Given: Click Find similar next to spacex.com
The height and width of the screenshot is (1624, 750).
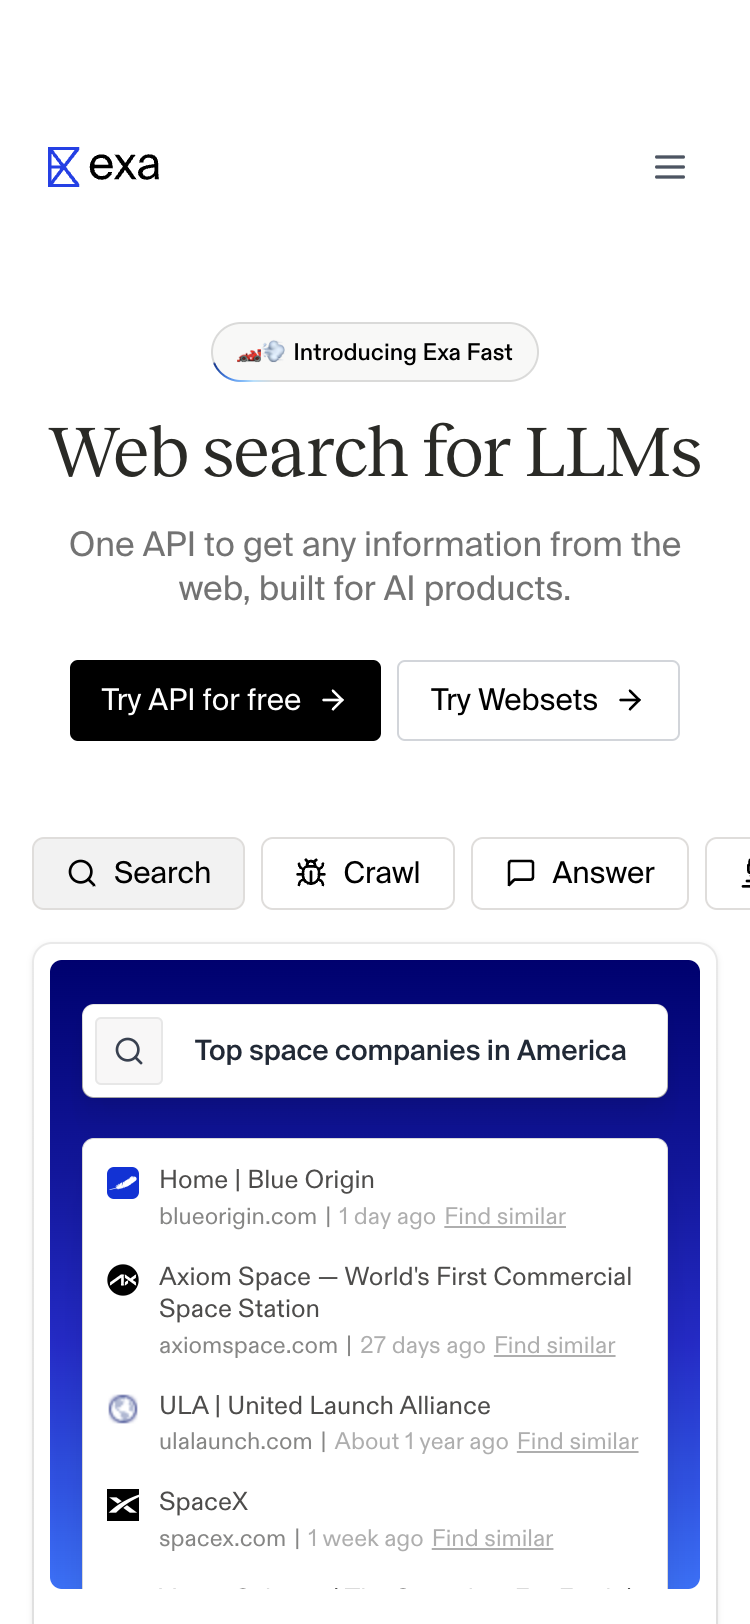Looking at the screenshot, I should point(492,1539).
